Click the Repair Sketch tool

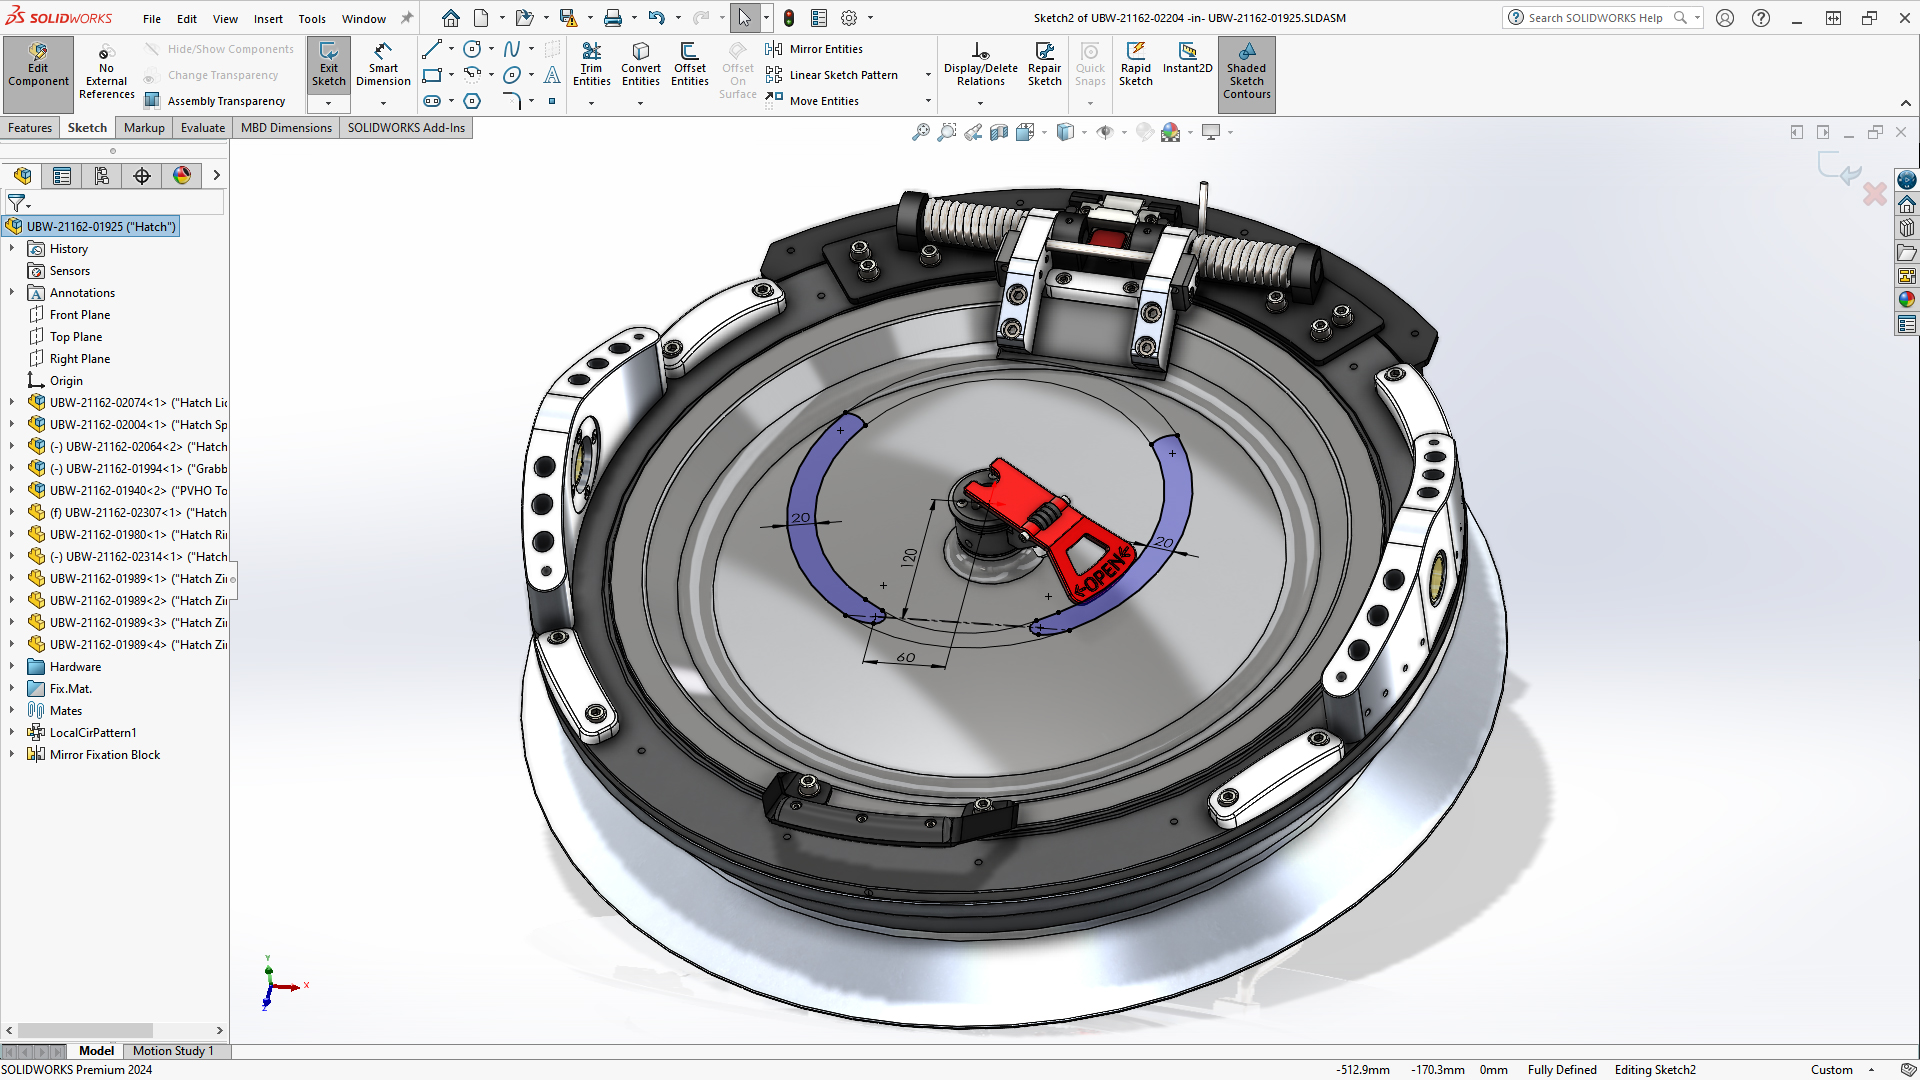1044,66
